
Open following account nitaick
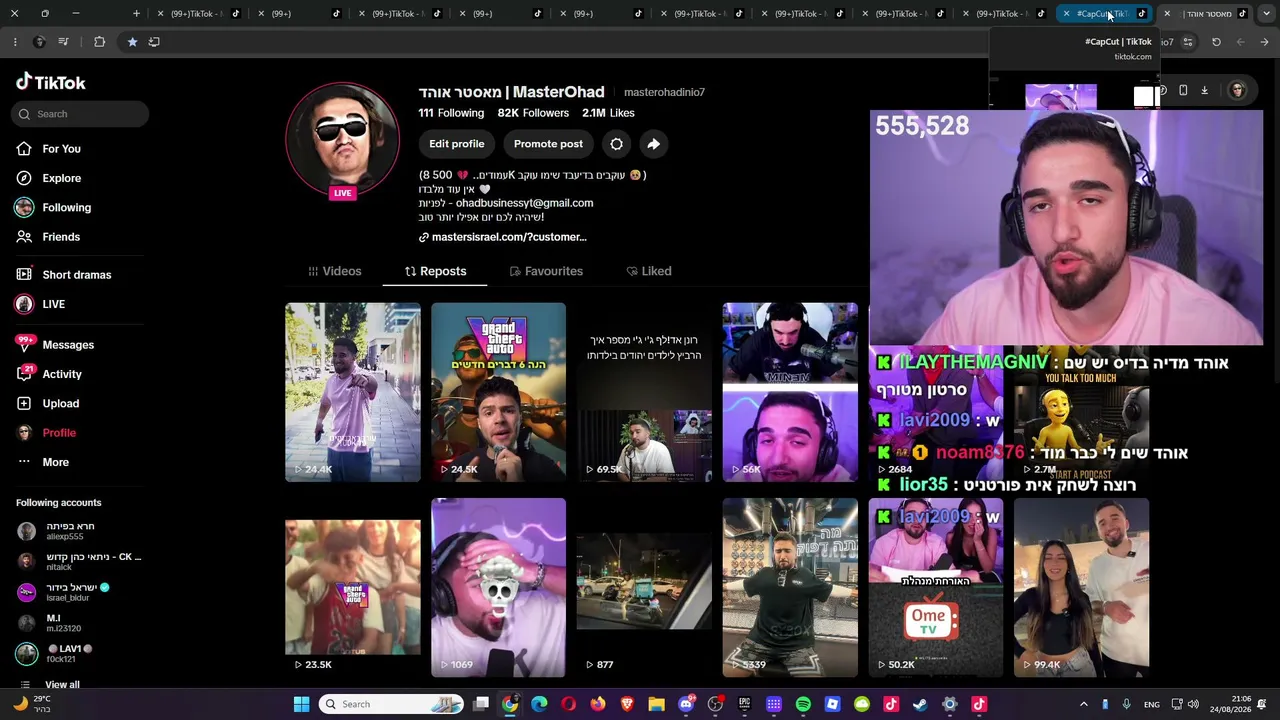click(x=79, y=561)
